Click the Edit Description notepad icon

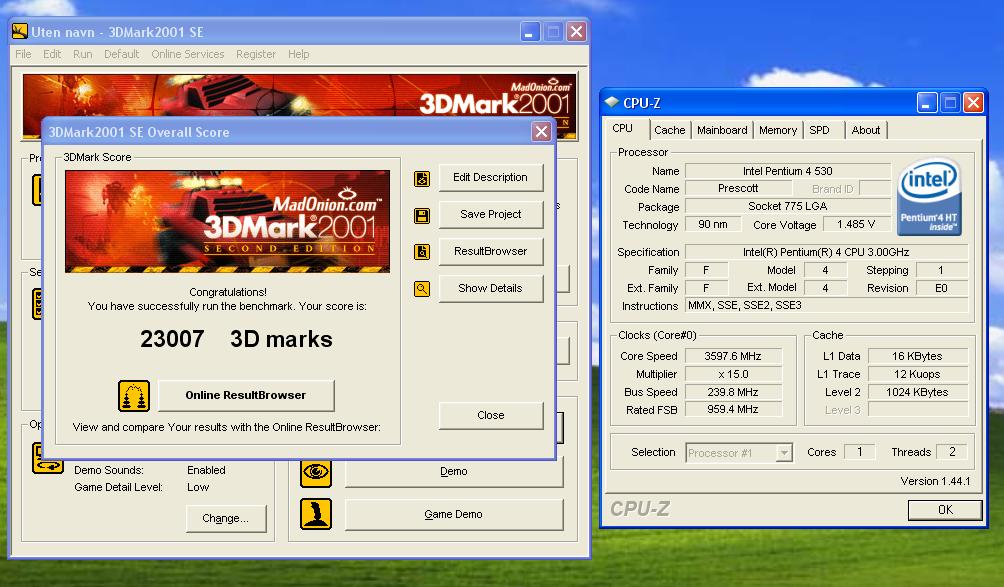tap(422, 179)
